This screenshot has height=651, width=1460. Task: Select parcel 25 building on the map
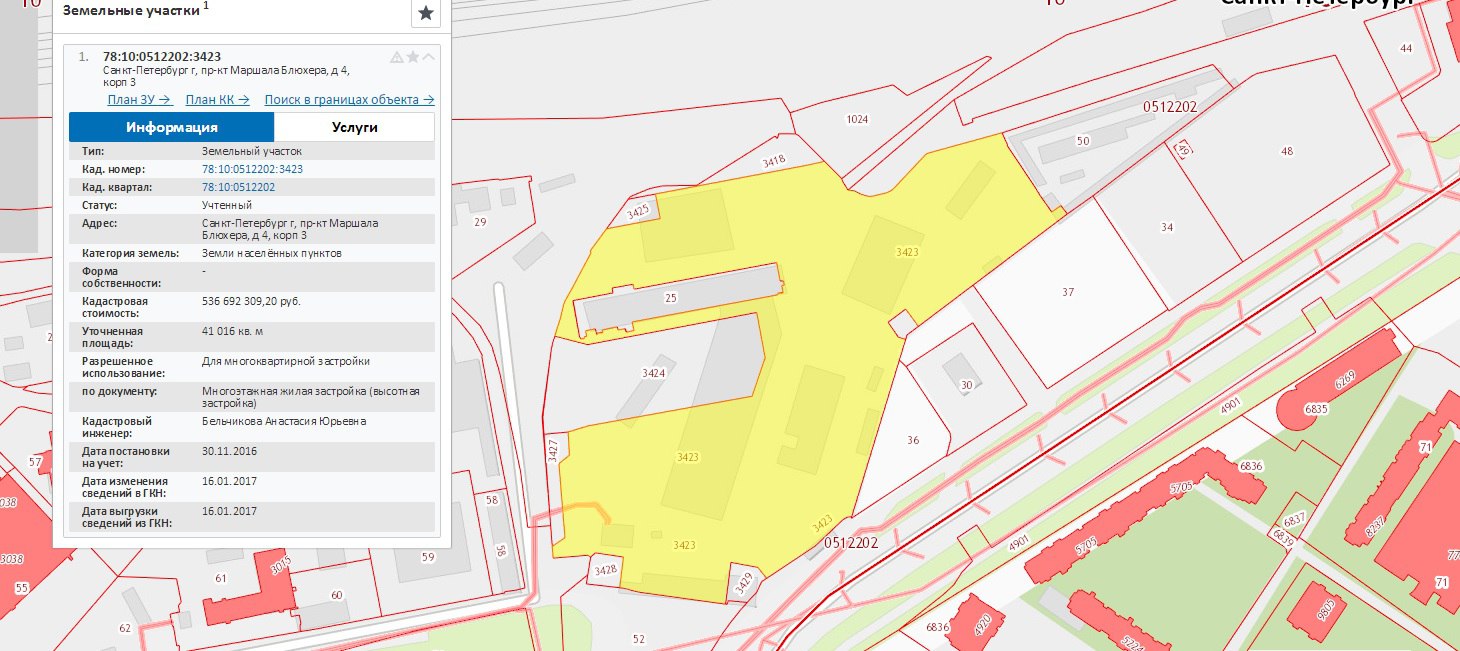click(670, 299)
